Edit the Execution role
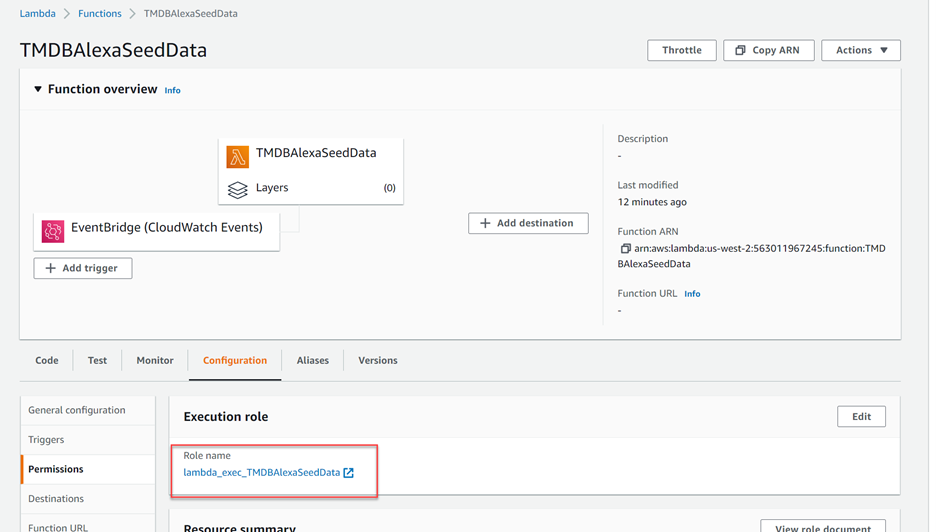 [x=861, y=417]
